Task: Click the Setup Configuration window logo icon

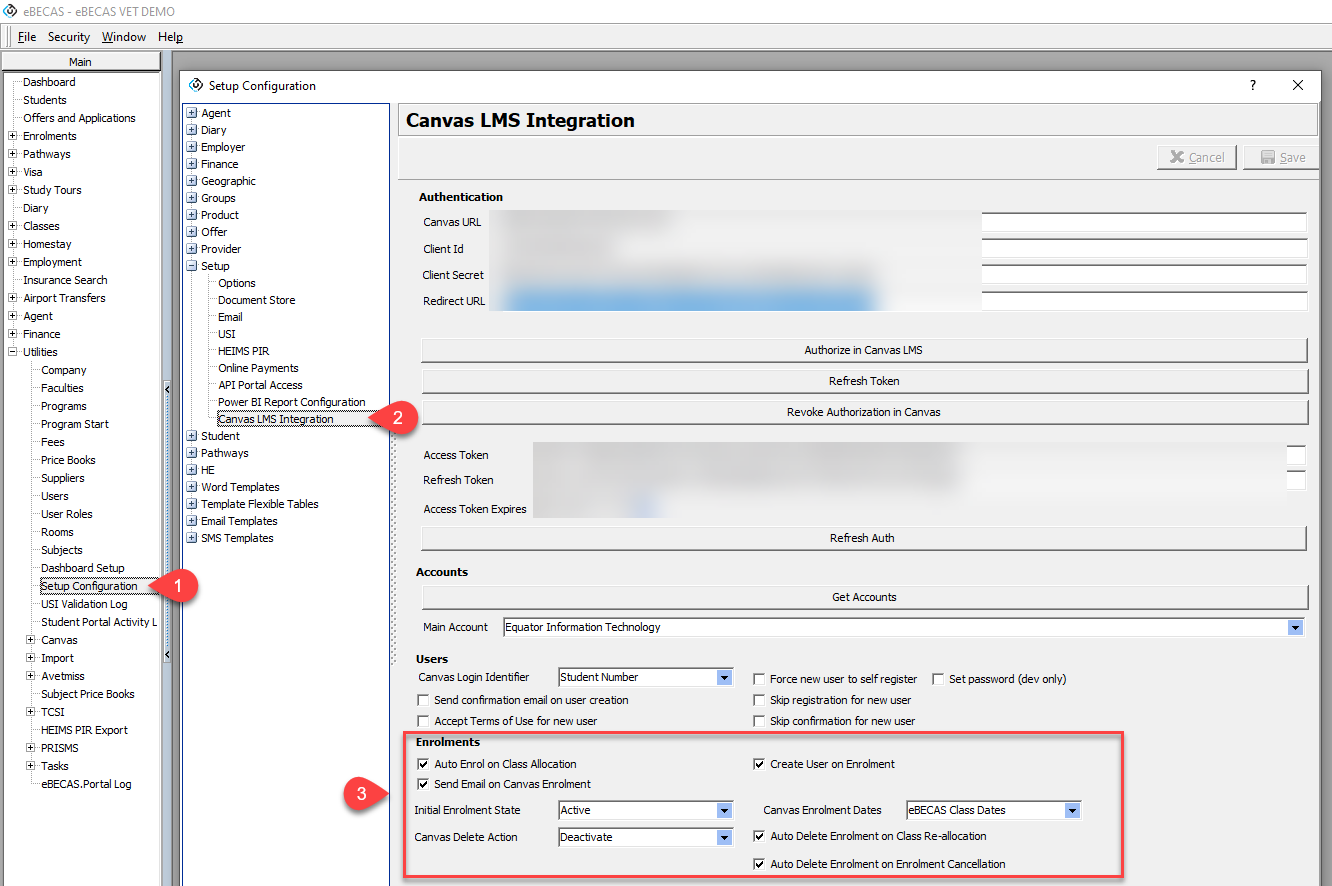Action: click(x=196, y=86)
